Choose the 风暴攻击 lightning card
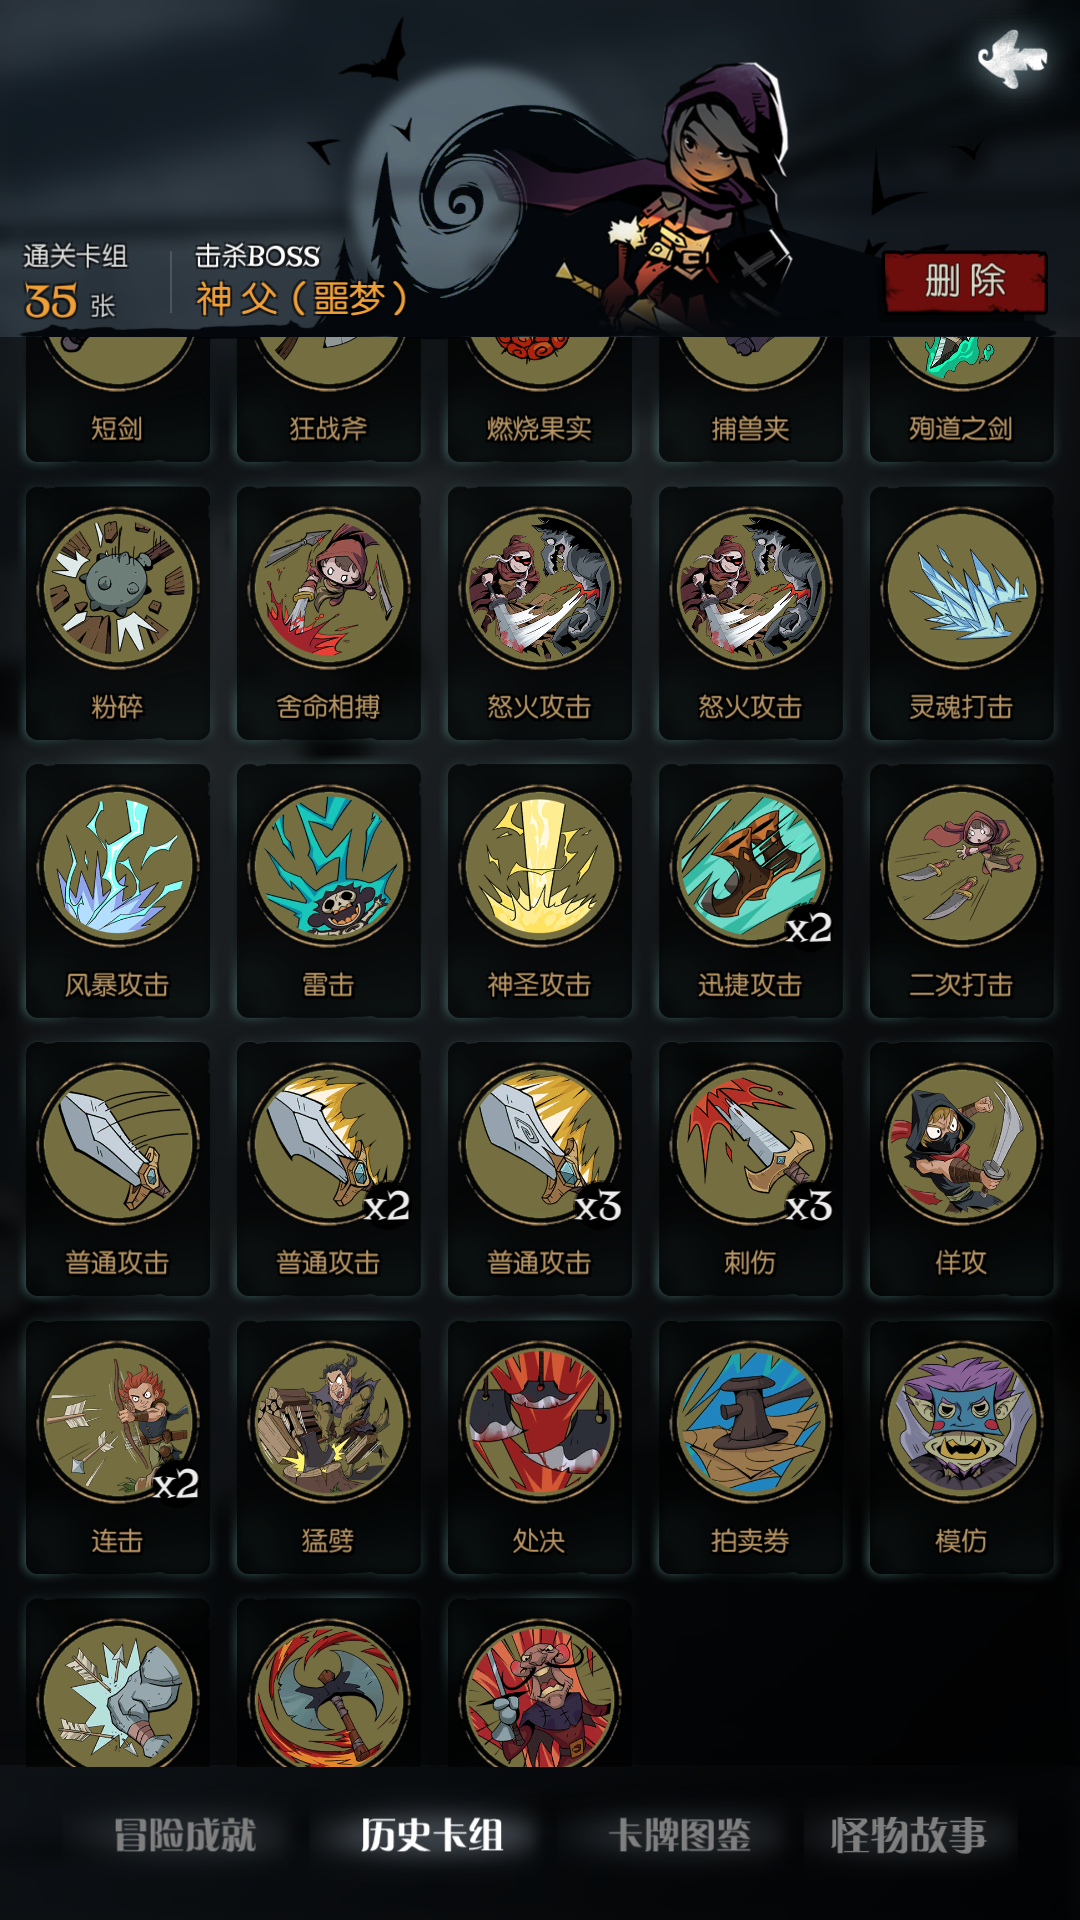Screen dimensions: 1080x1920 118,891
